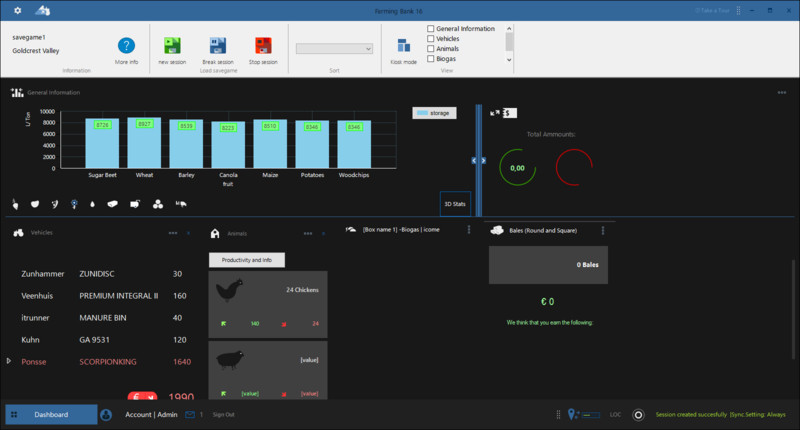Open Bales panel options menu
The width and height of the screenshot is (800, 430).
tap(603, 230)
